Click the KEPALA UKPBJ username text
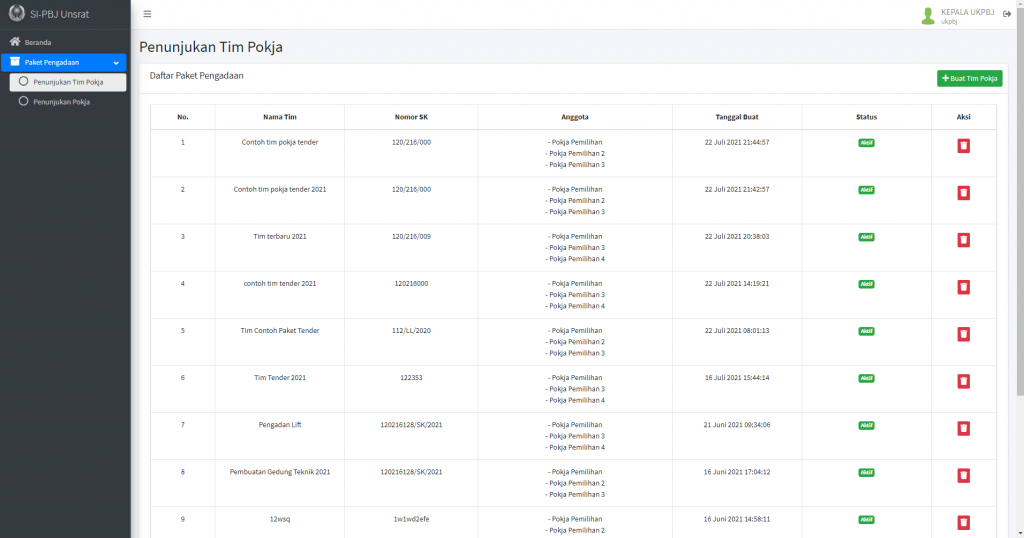This screenshot has height=538, width=1024. 967,11
